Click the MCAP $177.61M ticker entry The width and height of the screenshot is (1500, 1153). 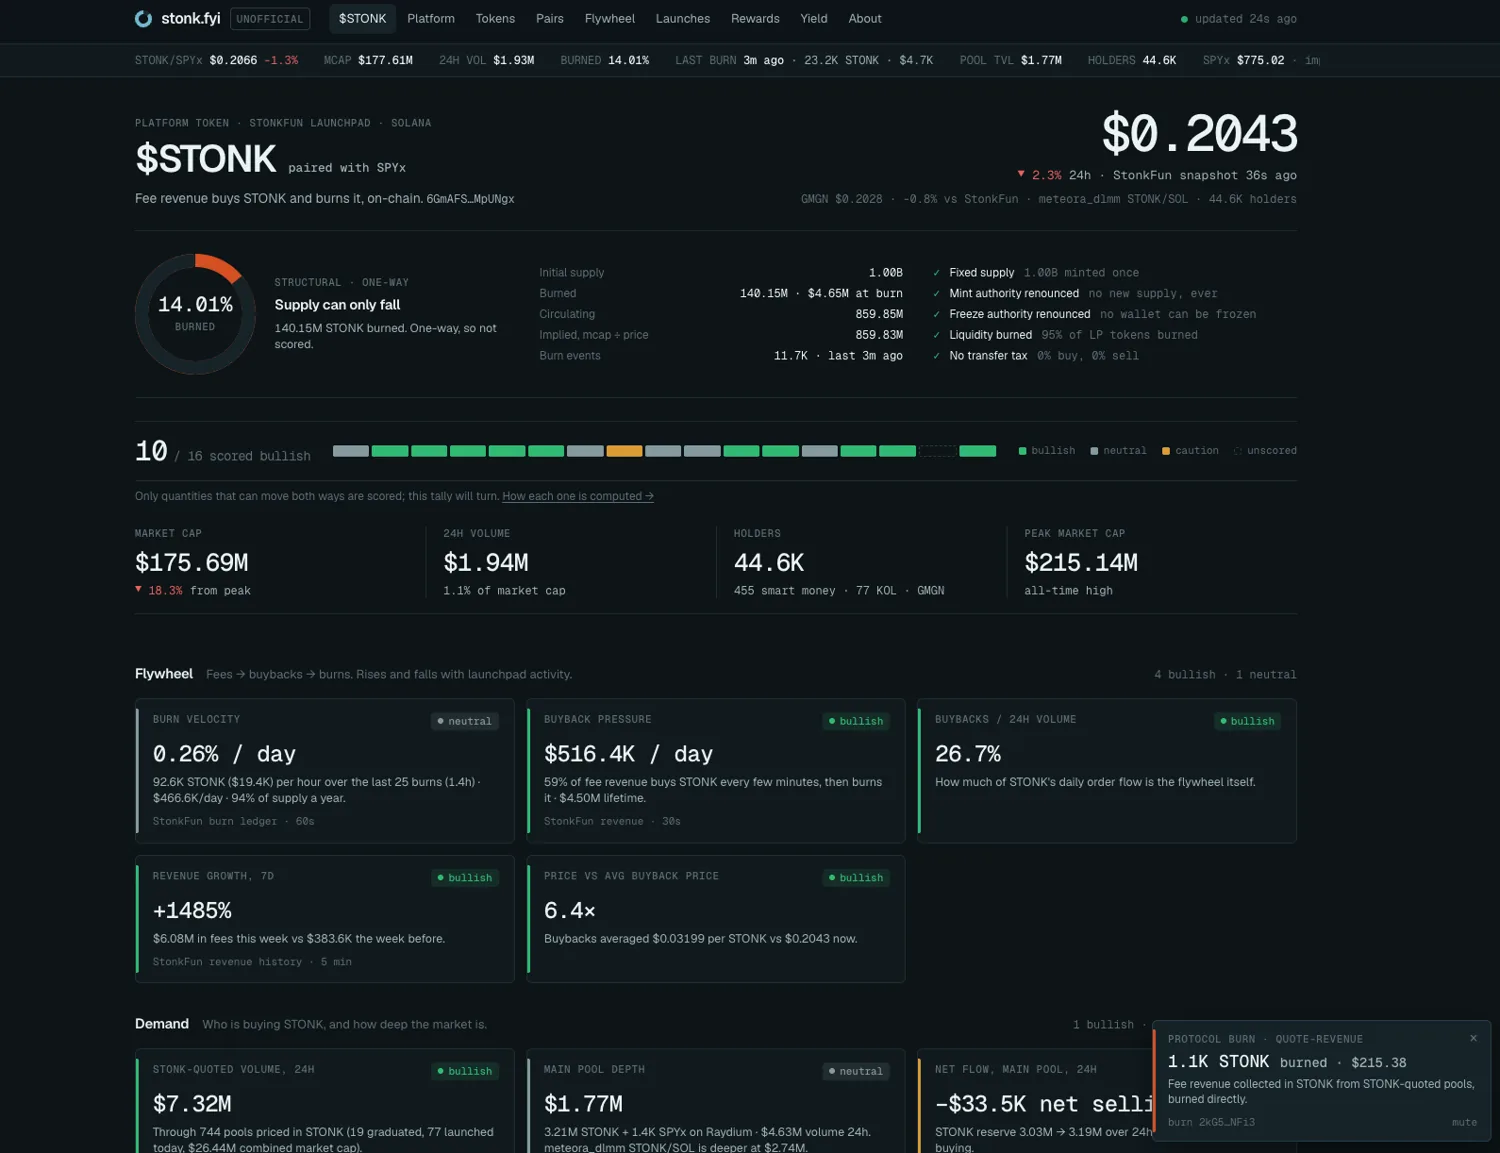tap(368, 60)
